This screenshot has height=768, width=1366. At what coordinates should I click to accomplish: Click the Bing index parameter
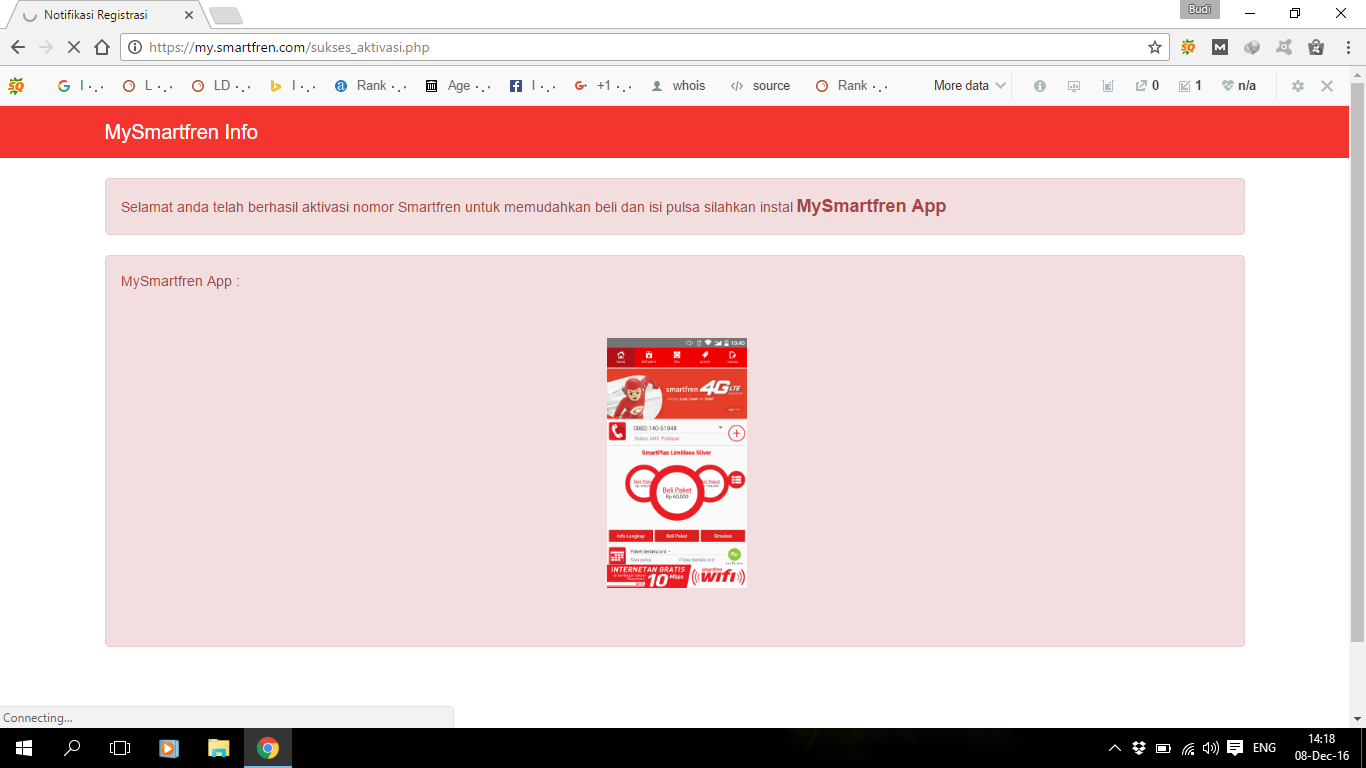click(x=293, y=86)
